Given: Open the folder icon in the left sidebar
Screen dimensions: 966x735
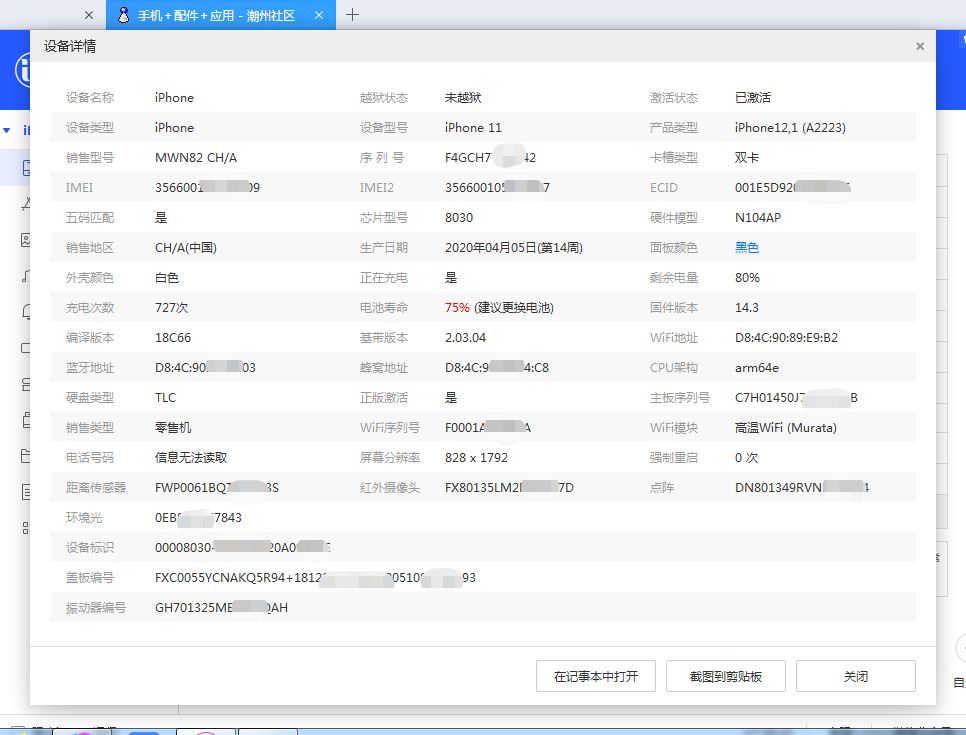Looking at the screenshot, I should (x=26, y=456).
